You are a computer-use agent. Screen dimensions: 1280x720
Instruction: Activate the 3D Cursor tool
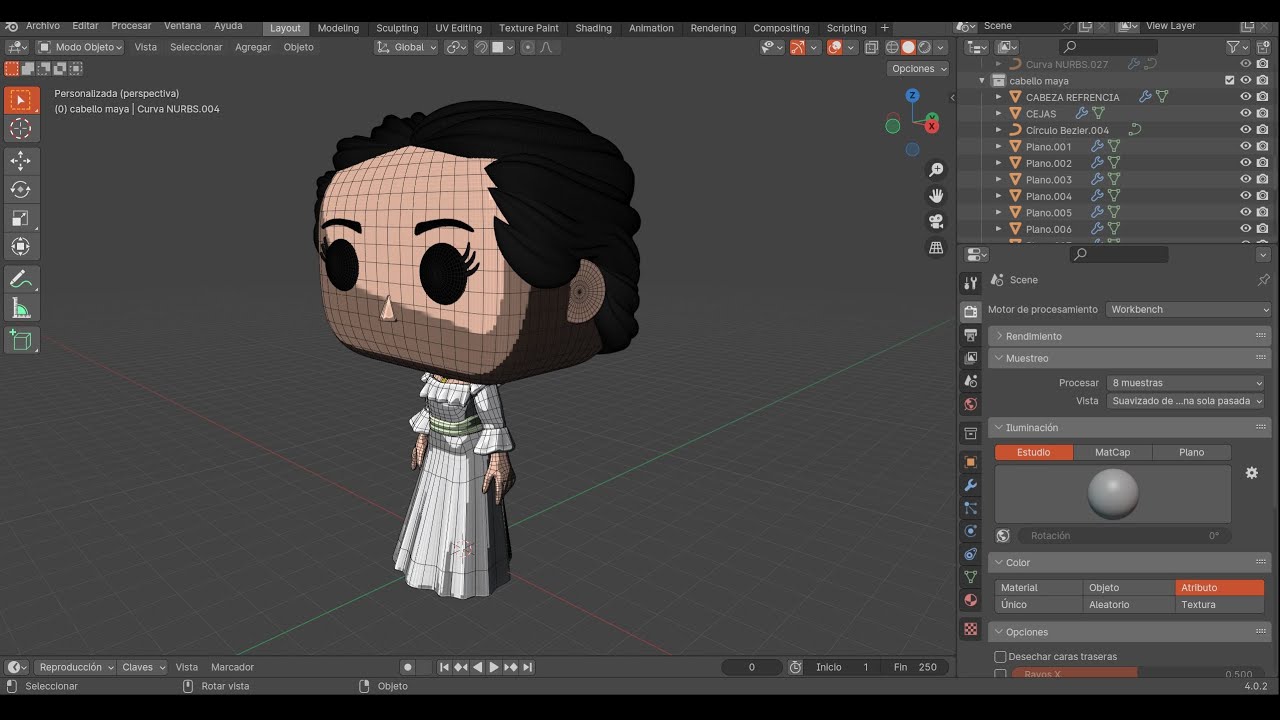coord(21,129)
